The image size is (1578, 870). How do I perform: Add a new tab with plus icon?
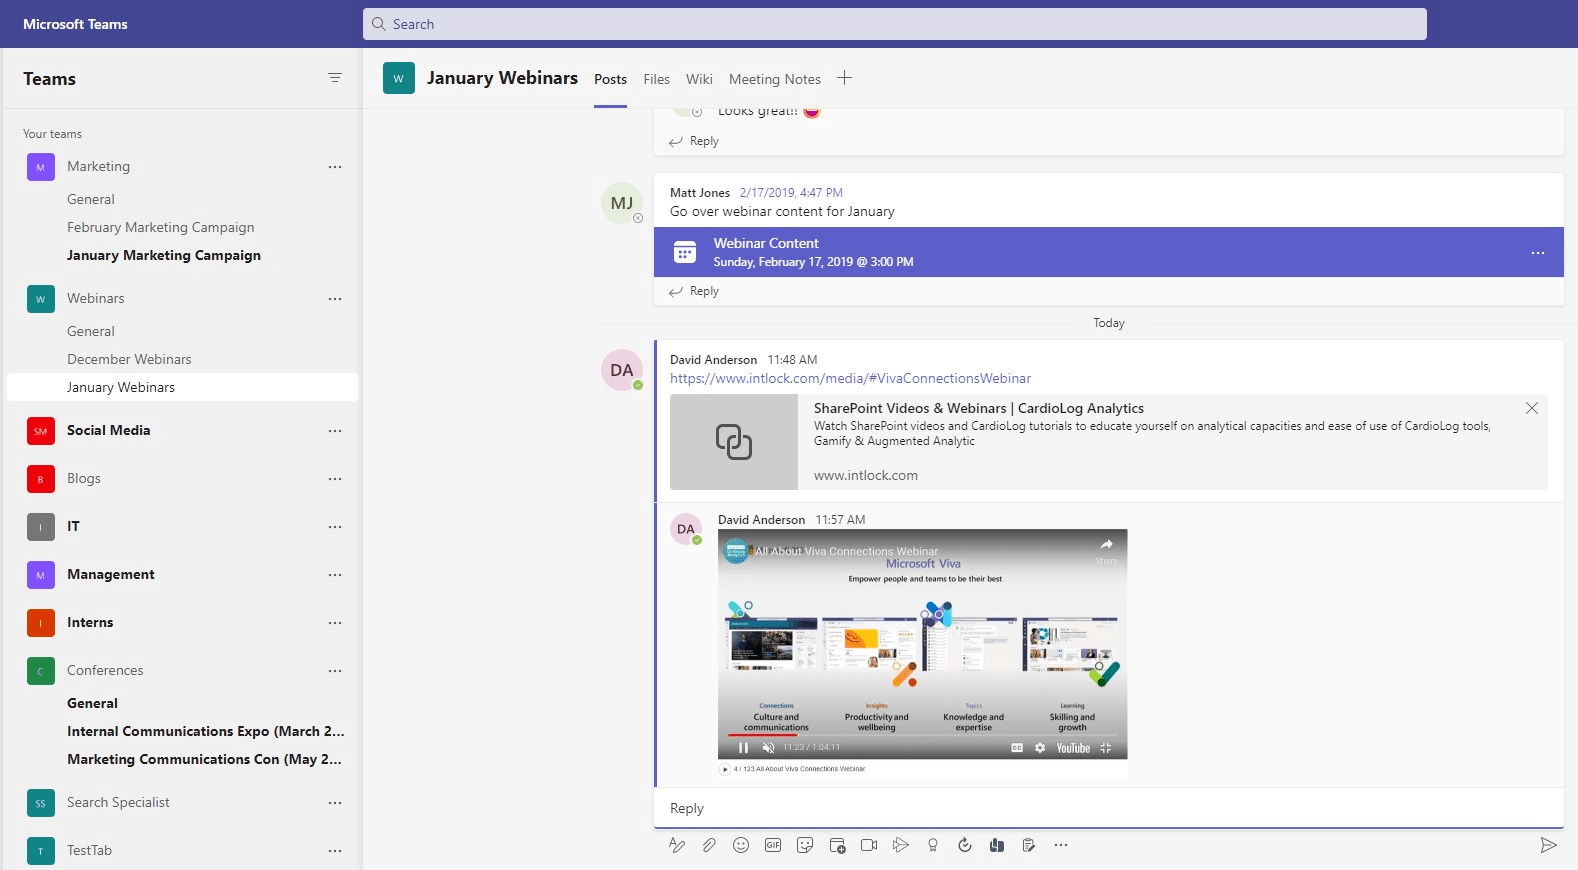[x=844, y=78]
